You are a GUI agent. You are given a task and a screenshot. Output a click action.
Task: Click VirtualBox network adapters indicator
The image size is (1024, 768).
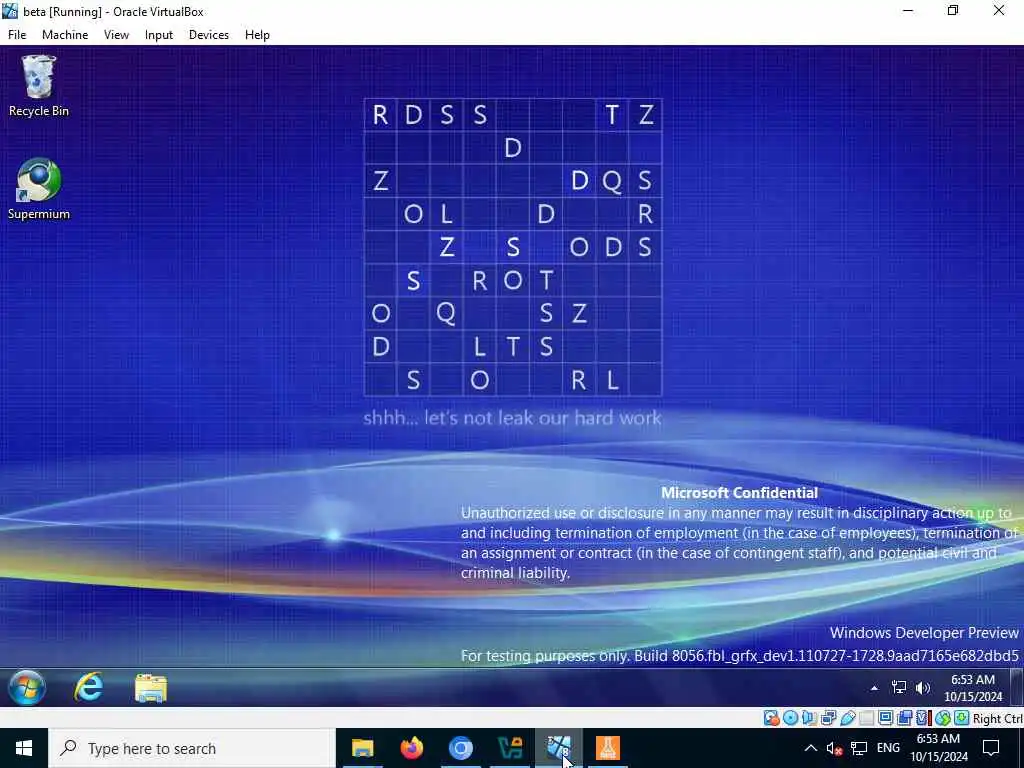tap(829, 718)
